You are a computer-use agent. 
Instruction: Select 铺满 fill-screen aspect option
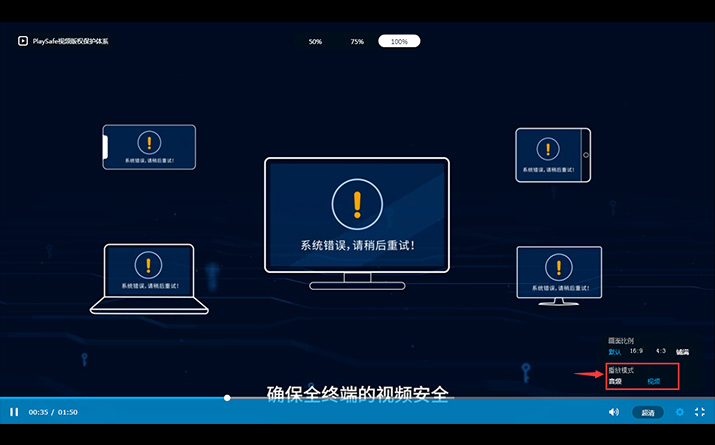tap(682, 352)
